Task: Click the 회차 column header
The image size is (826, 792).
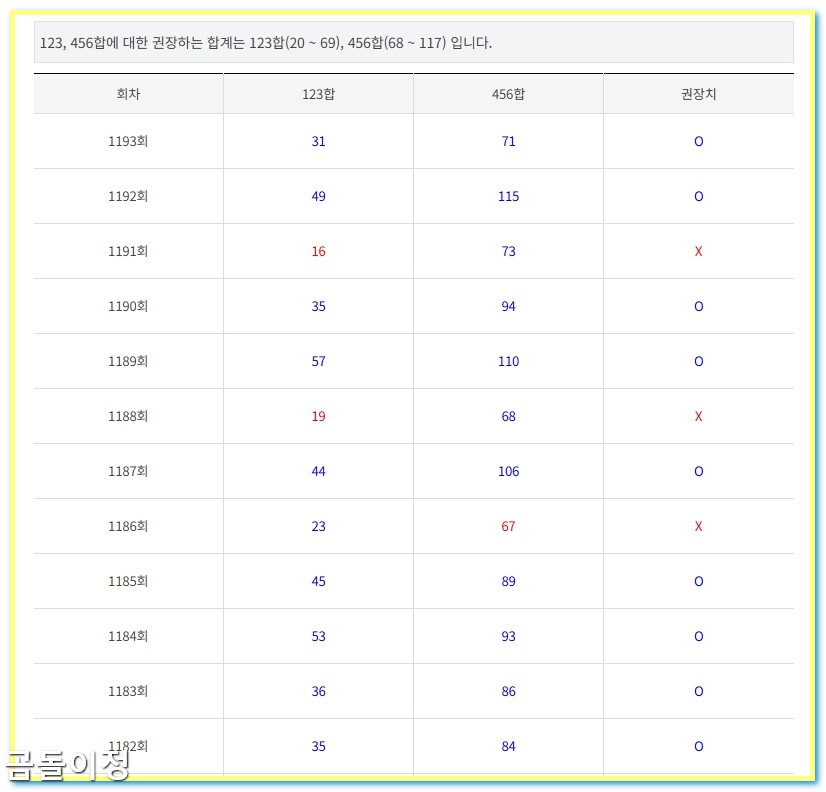Action: coord(128,93)
